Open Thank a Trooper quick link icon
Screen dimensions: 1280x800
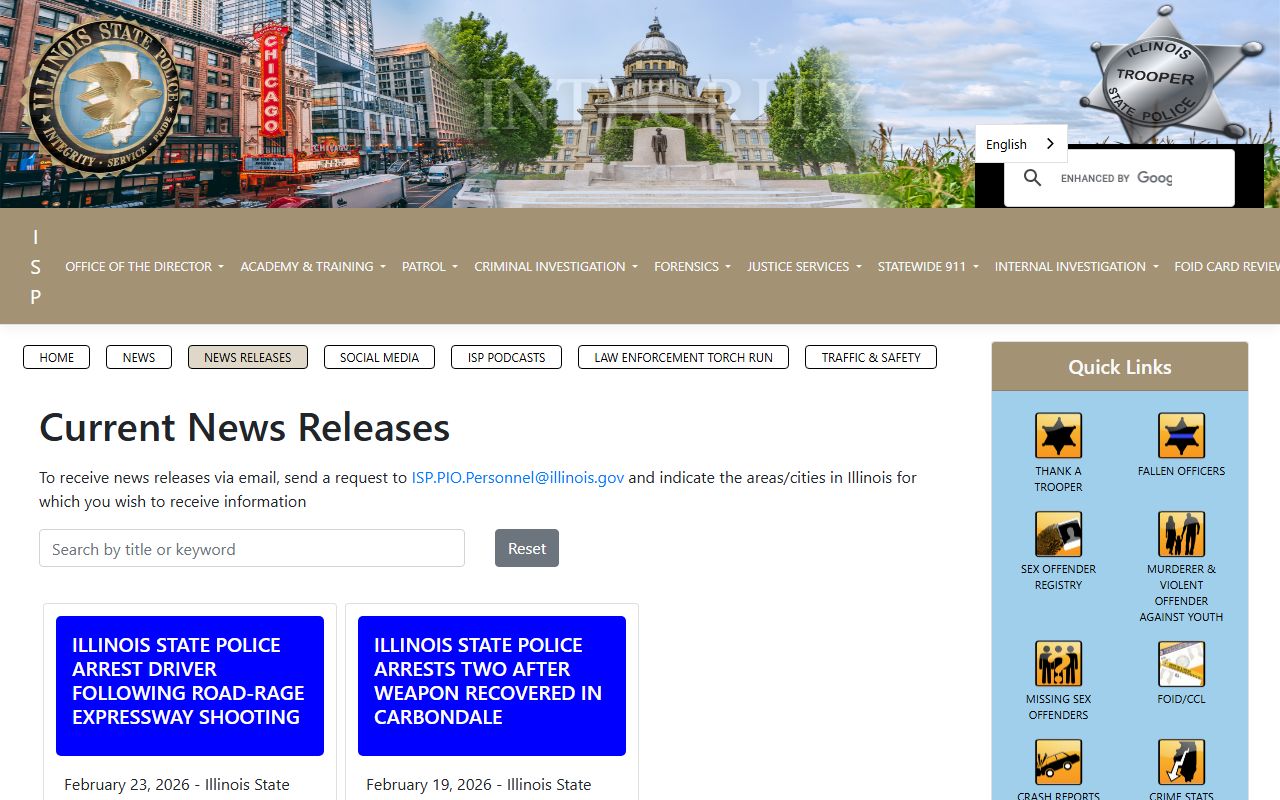[1058, 436]
